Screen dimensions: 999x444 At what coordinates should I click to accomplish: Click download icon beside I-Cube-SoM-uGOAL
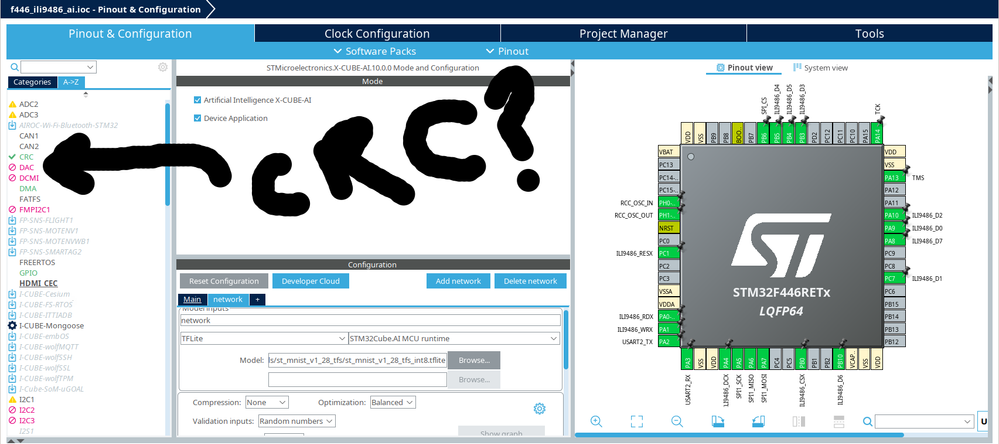point(12,389)
